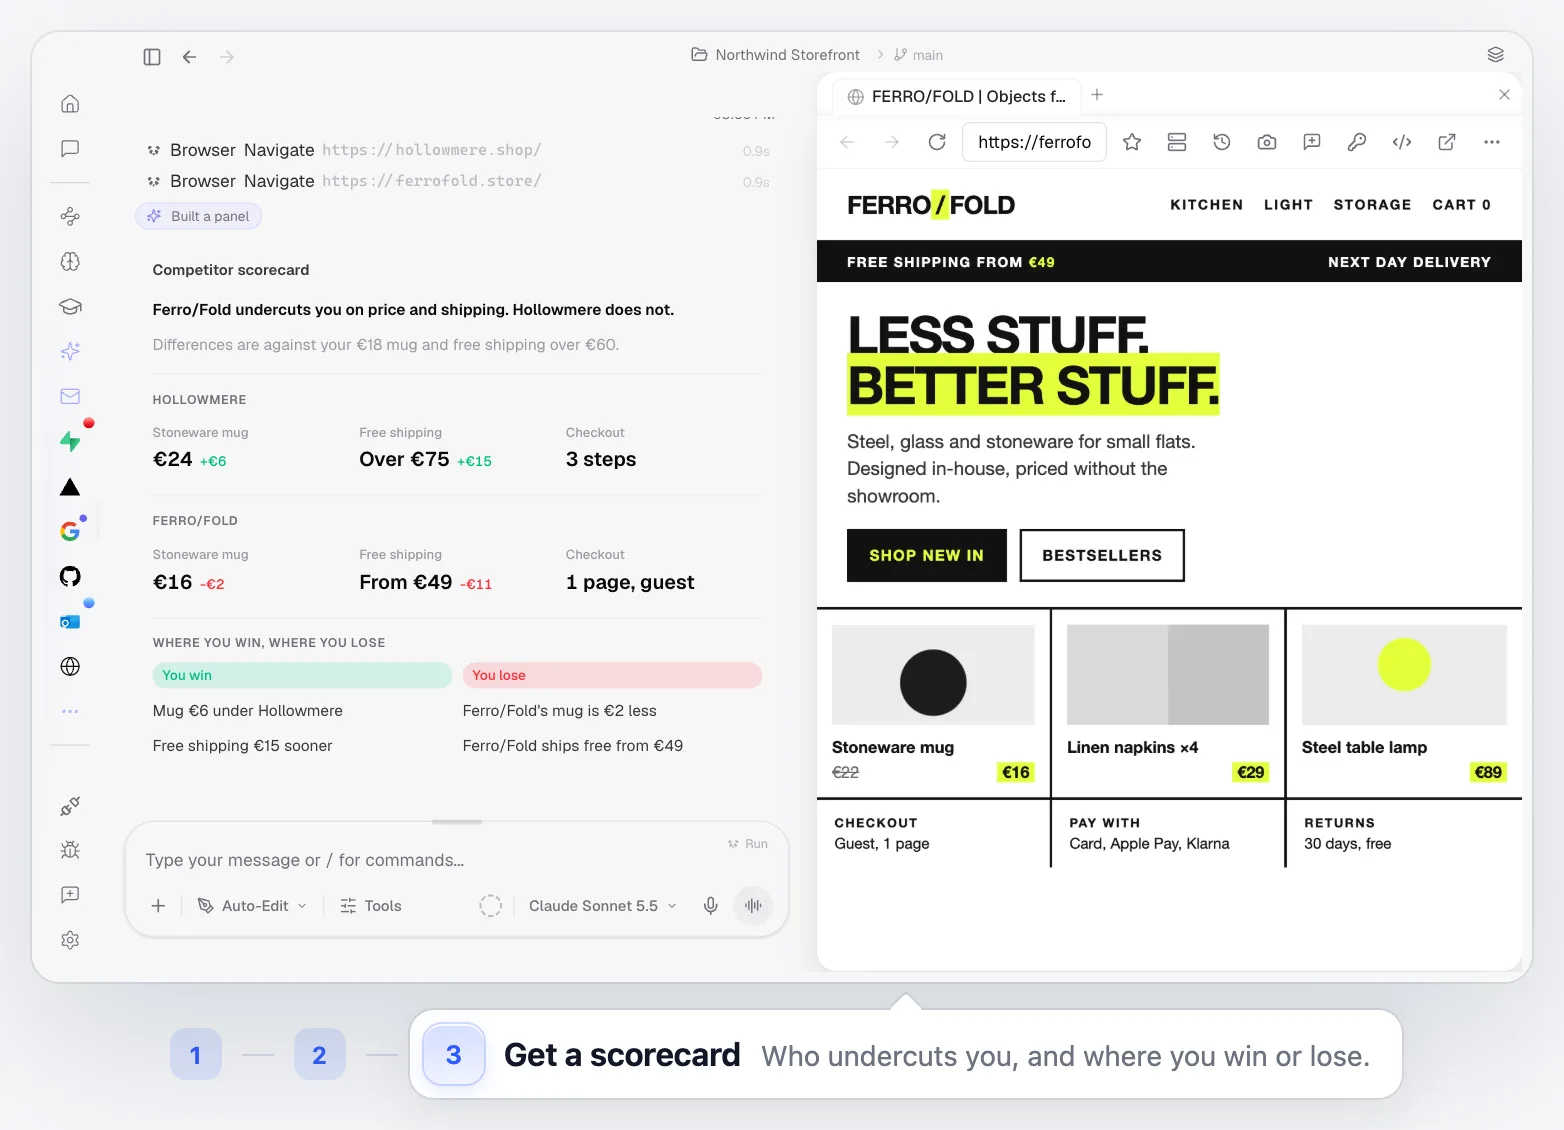Open the Tools menu in composer

point(370,906)
